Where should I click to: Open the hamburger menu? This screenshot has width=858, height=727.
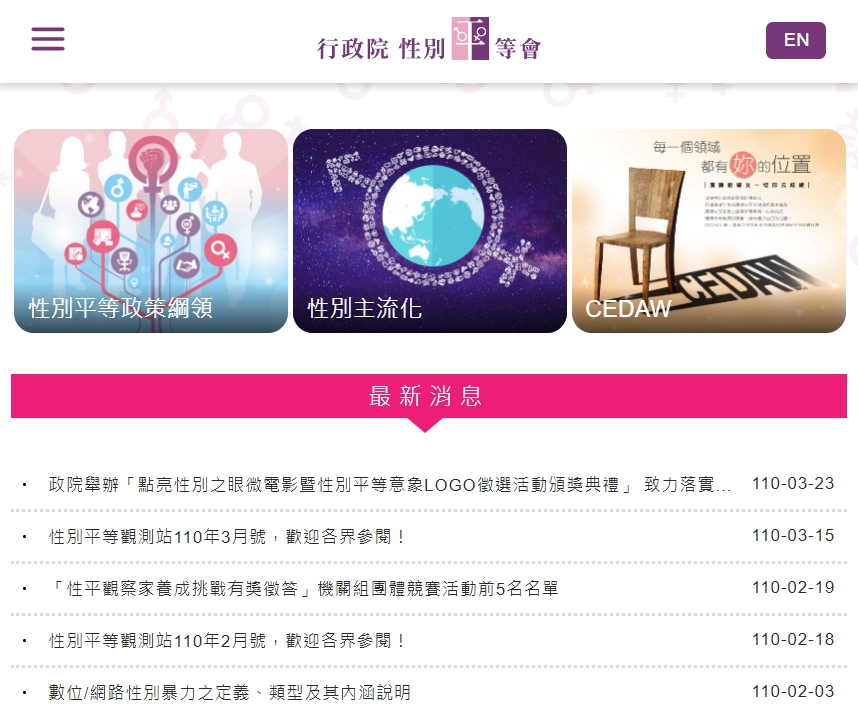pyautogui.click(x=48, y=39)
